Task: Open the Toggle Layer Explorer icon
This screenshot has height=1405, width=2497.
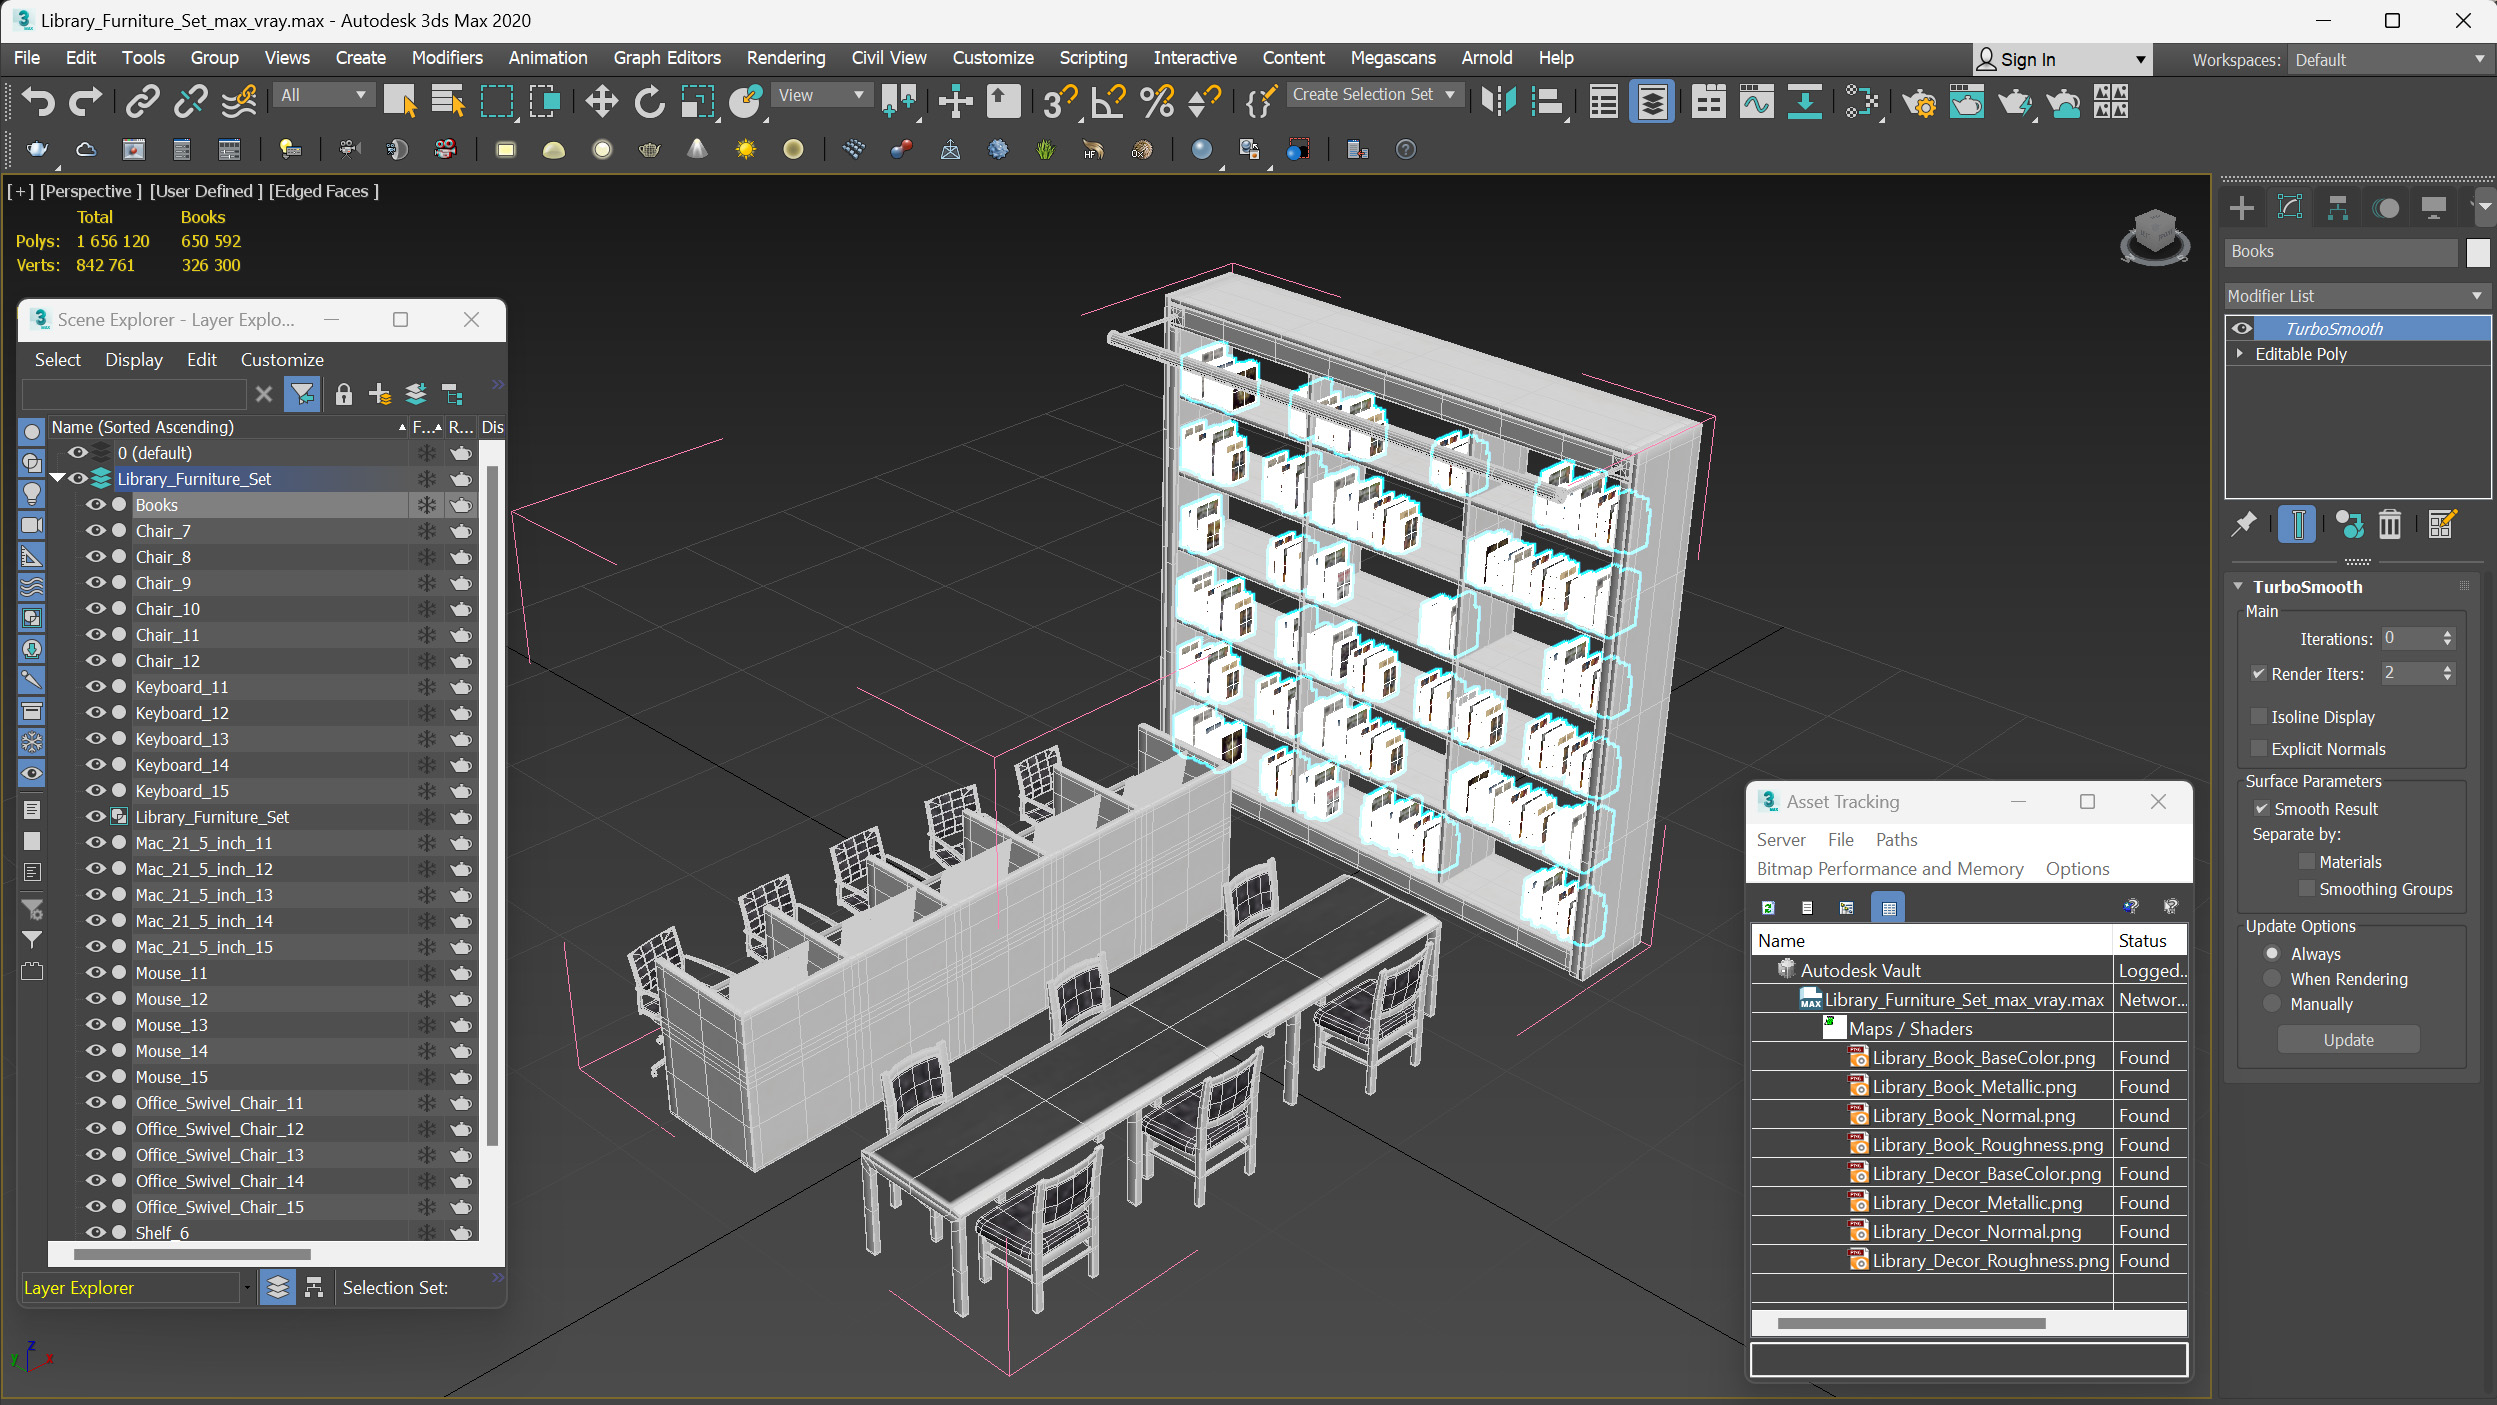Action: click(1652, 101)
